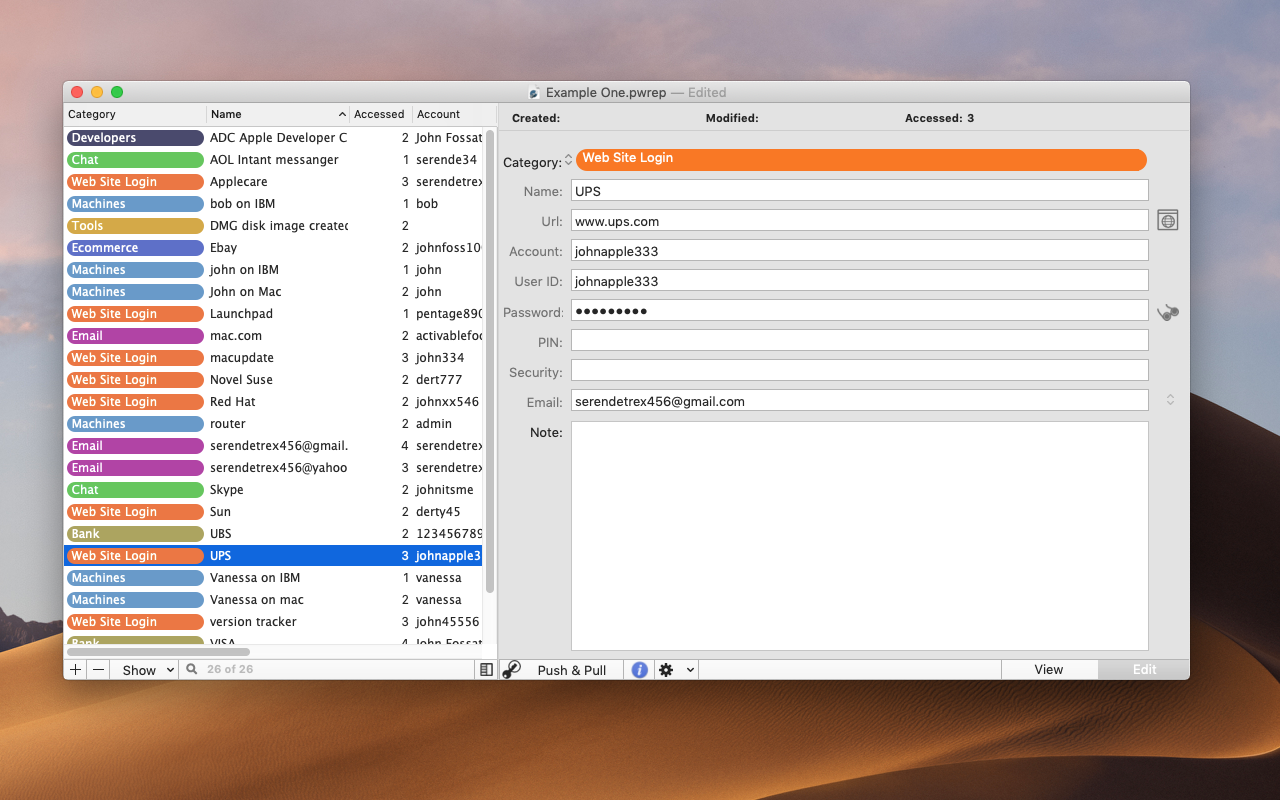Click the Email field serendetrex456@gmail.com
Screen dimensions: 1280x800
[859, 400]
